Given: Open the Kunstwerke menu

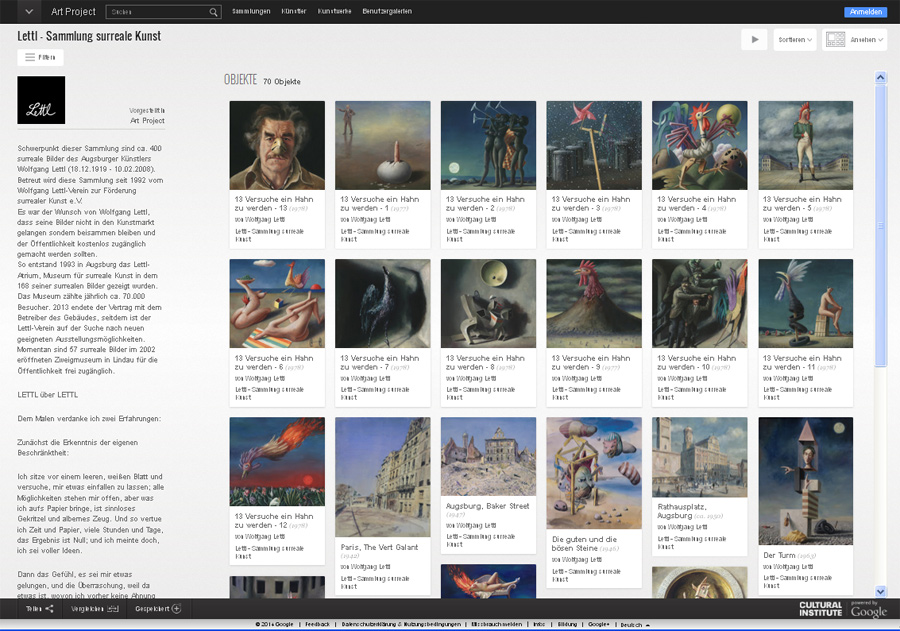Looking at the screenshot, I should [334, 11].
